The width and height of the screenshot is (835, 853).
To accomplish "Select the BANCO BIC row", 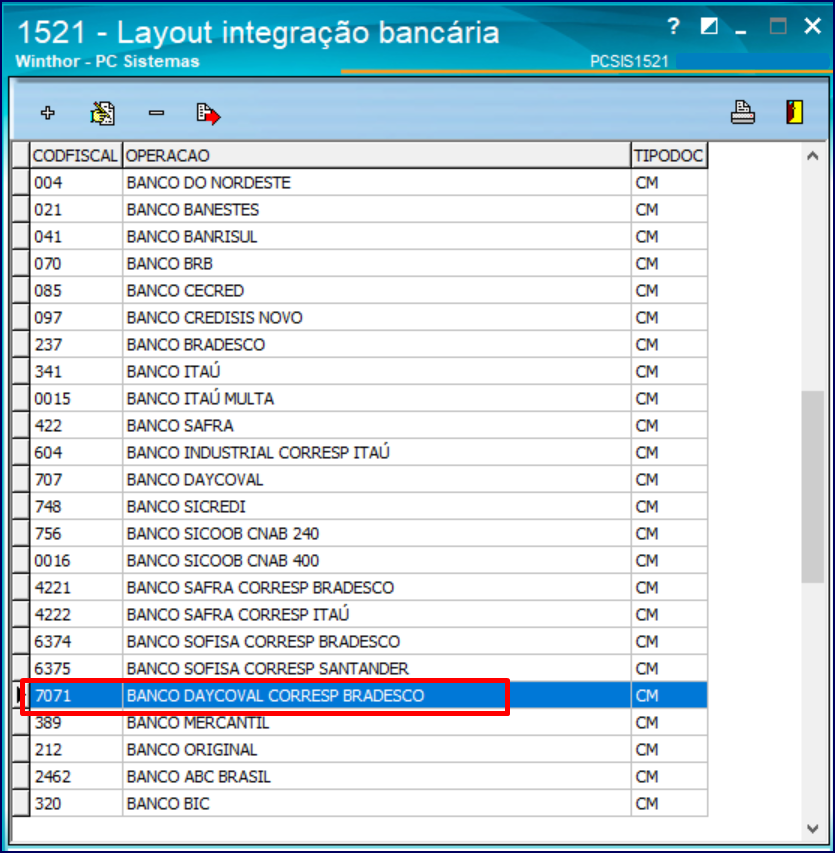I will click(360, 803).
